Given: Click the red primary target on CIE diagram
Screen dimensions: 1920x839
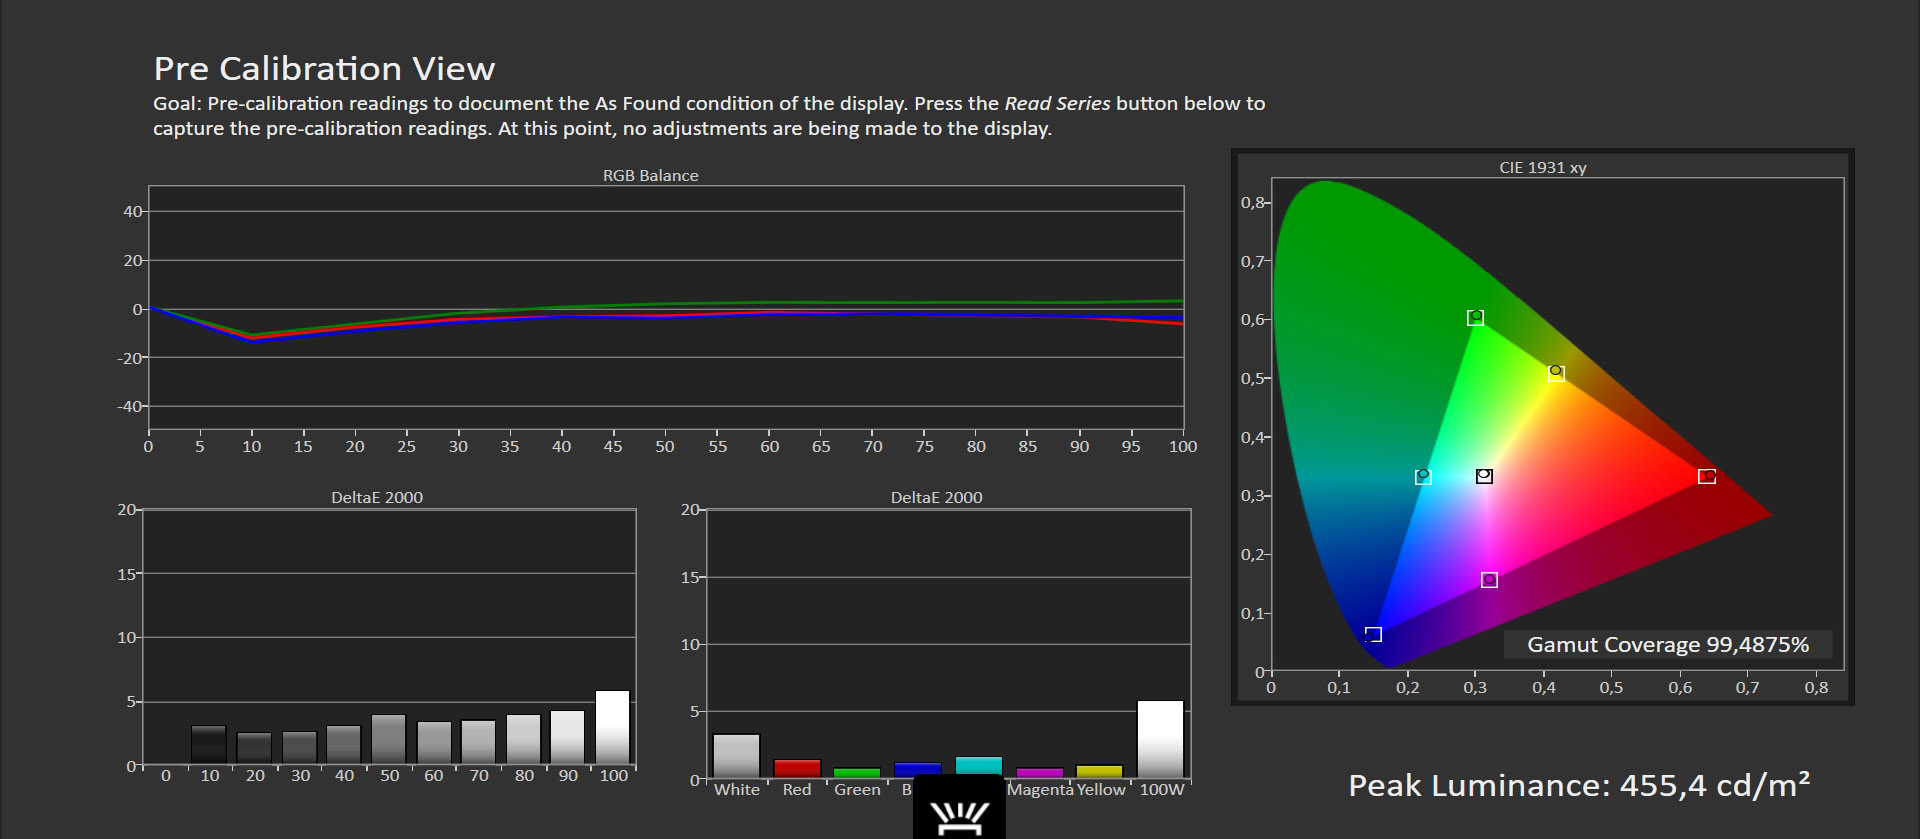Looking at the screenshot, I should (x=1707, y=476).
